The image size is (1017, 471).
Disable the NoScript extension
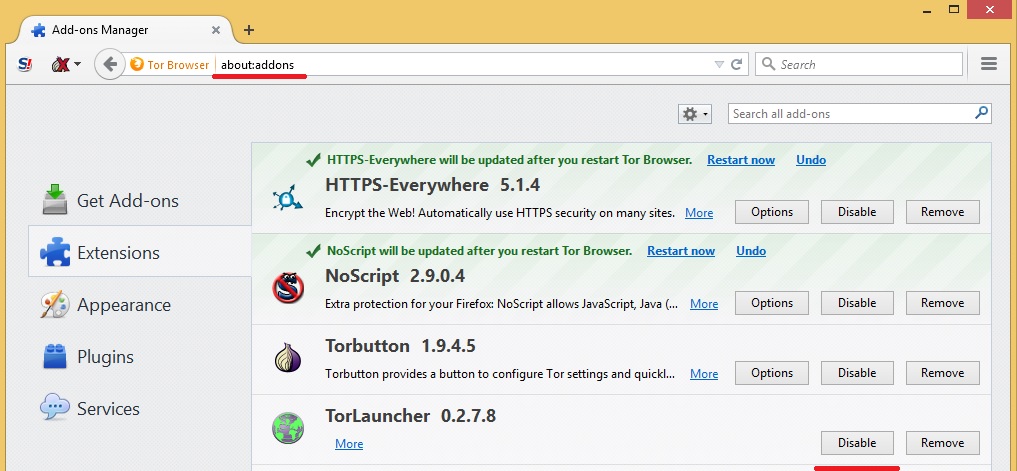coord(857,303)
